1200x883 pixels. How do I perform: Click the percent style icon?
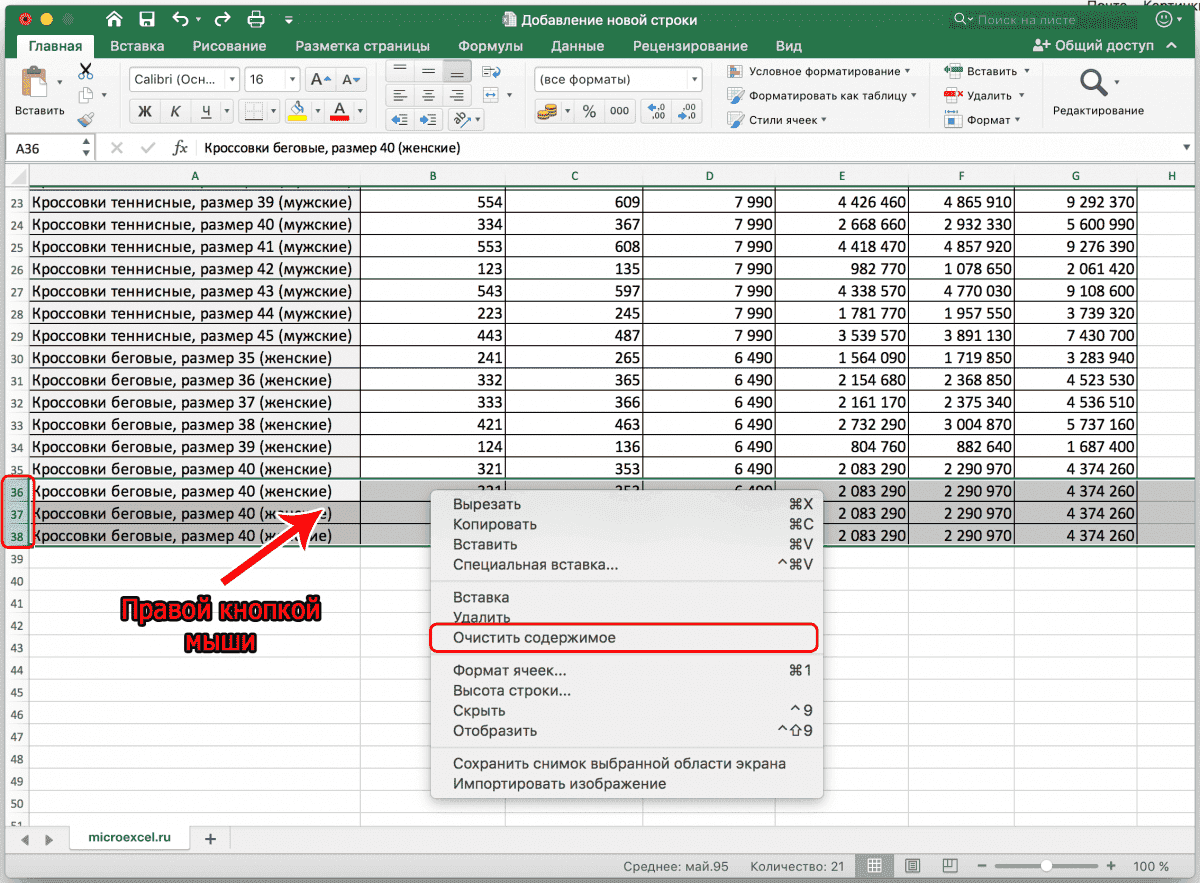coord(589,111)
